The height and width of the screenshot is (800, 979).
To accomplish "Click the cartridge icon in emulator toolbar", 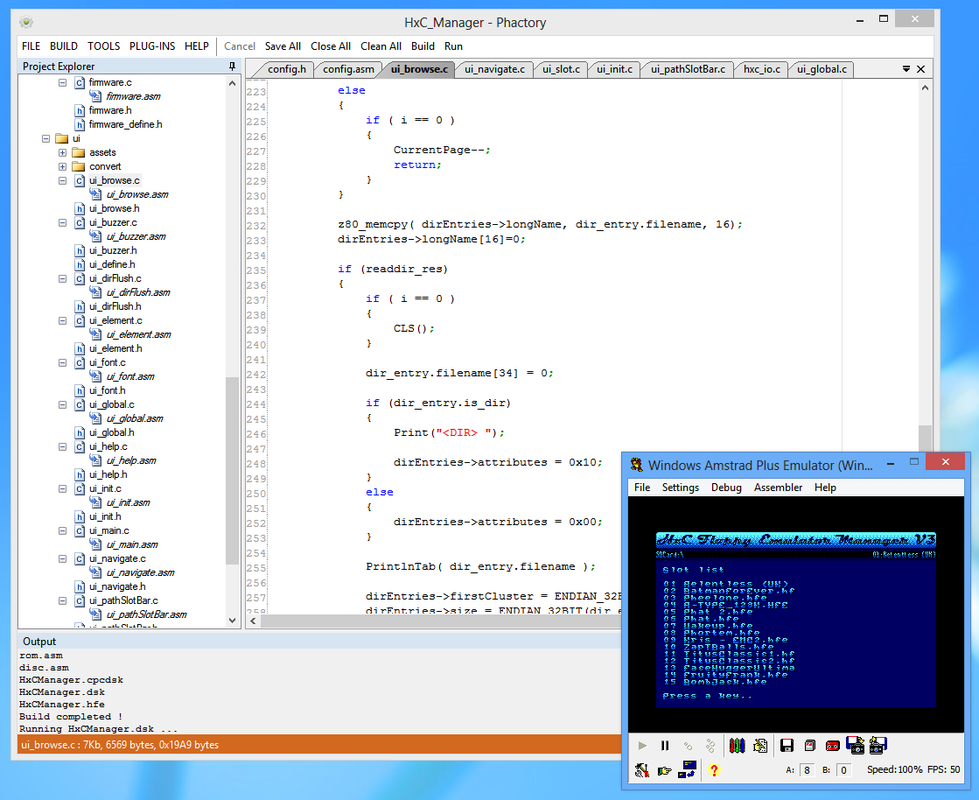I will tap(810, 746).
